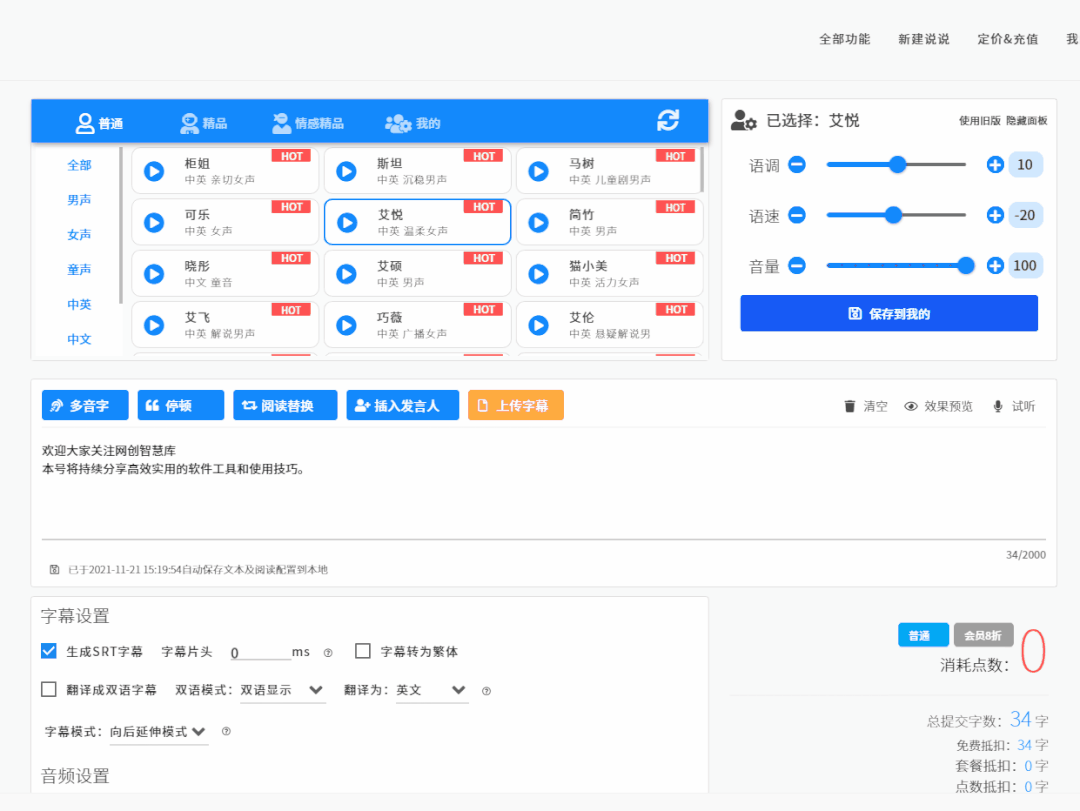Image resolution: width=1080 pixels, height=811 pixels.
Task: Uncheck the 生成SRT字幕 checkbox
Action: point(48,650)
